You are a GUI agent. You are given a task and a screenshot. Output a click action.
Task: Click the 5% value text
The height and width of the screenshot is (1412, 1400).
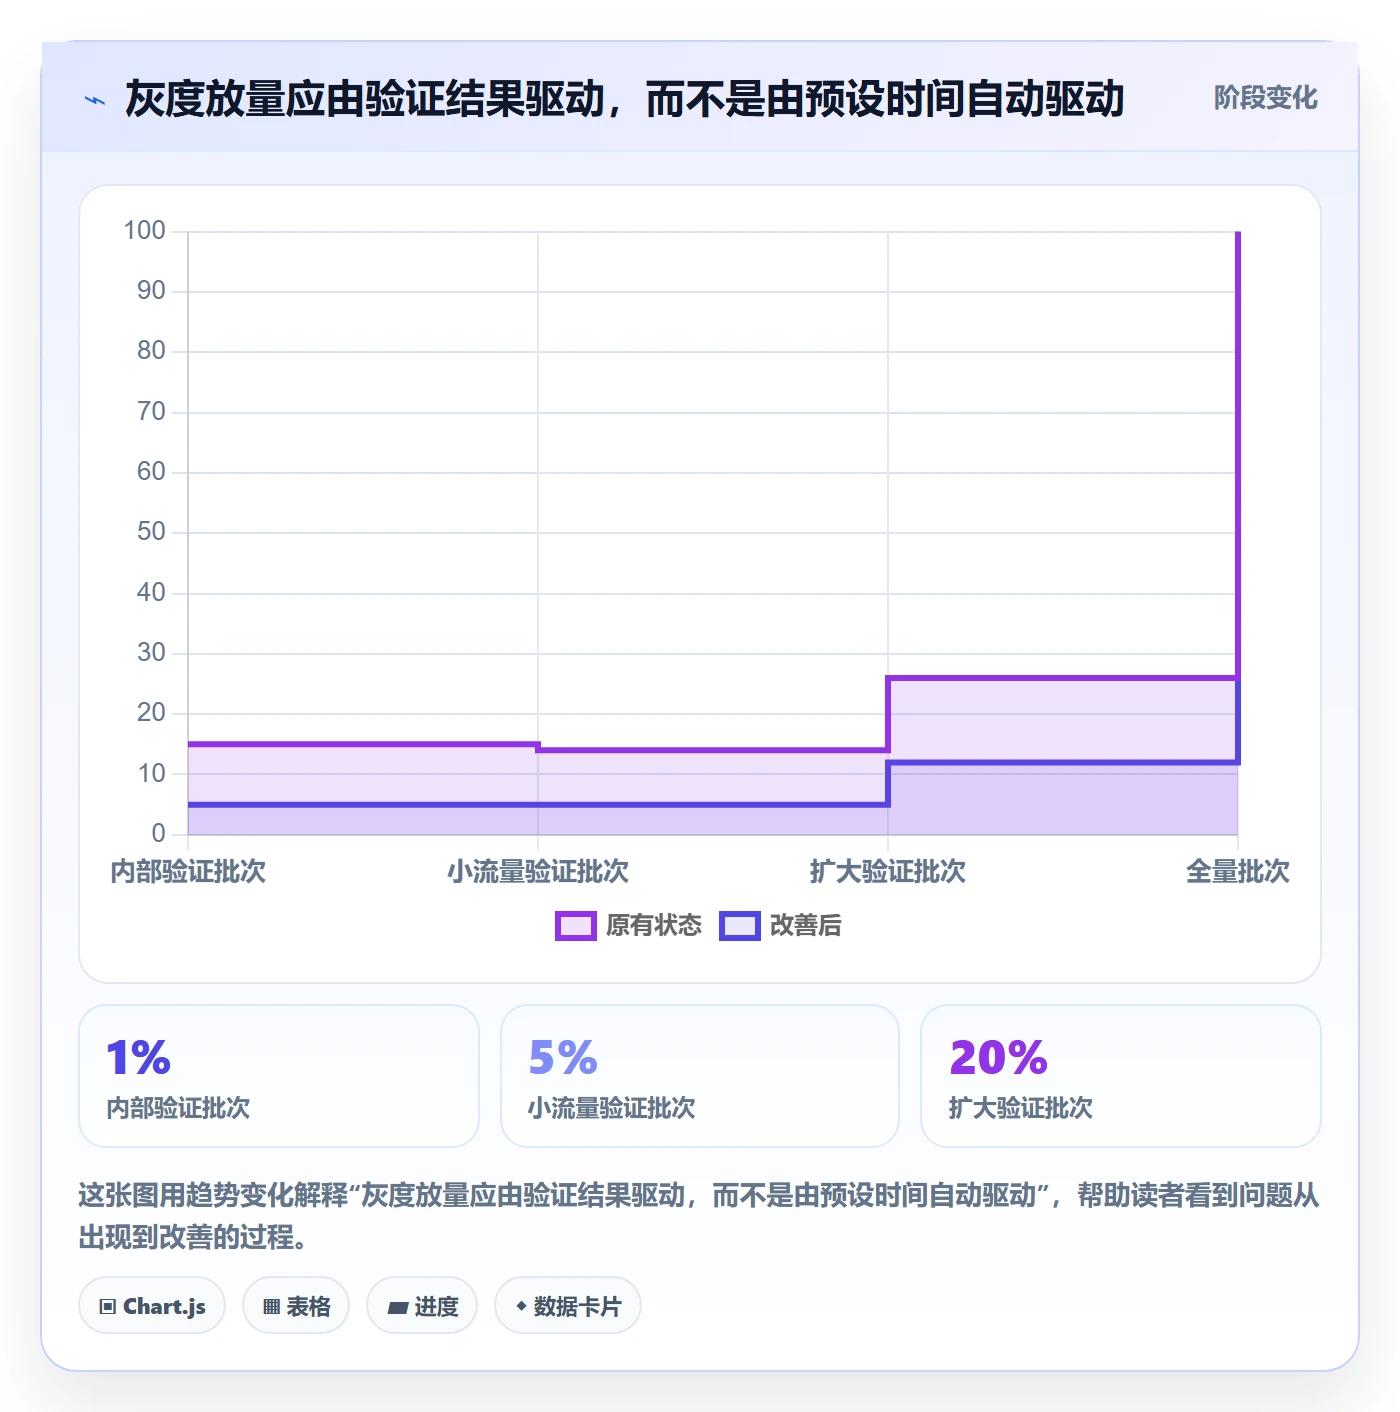pos(563,1058)
